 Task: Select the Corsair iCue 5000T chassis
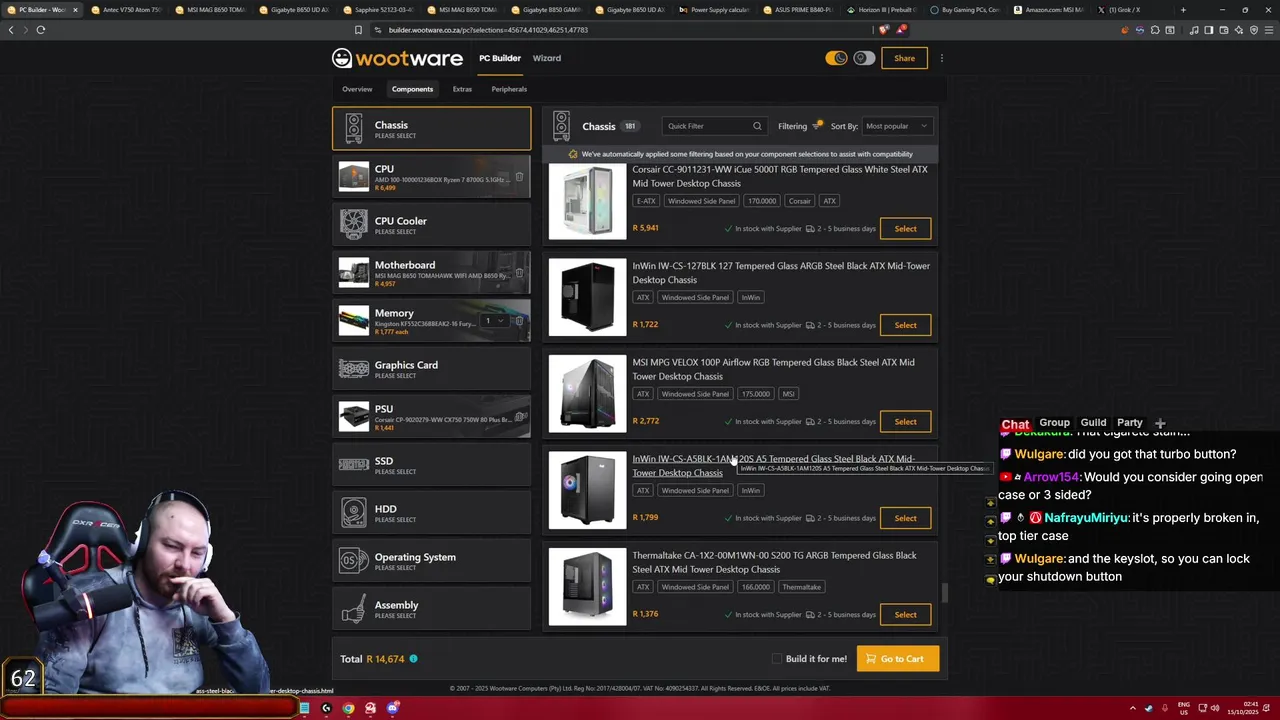[x=905, y=229]
